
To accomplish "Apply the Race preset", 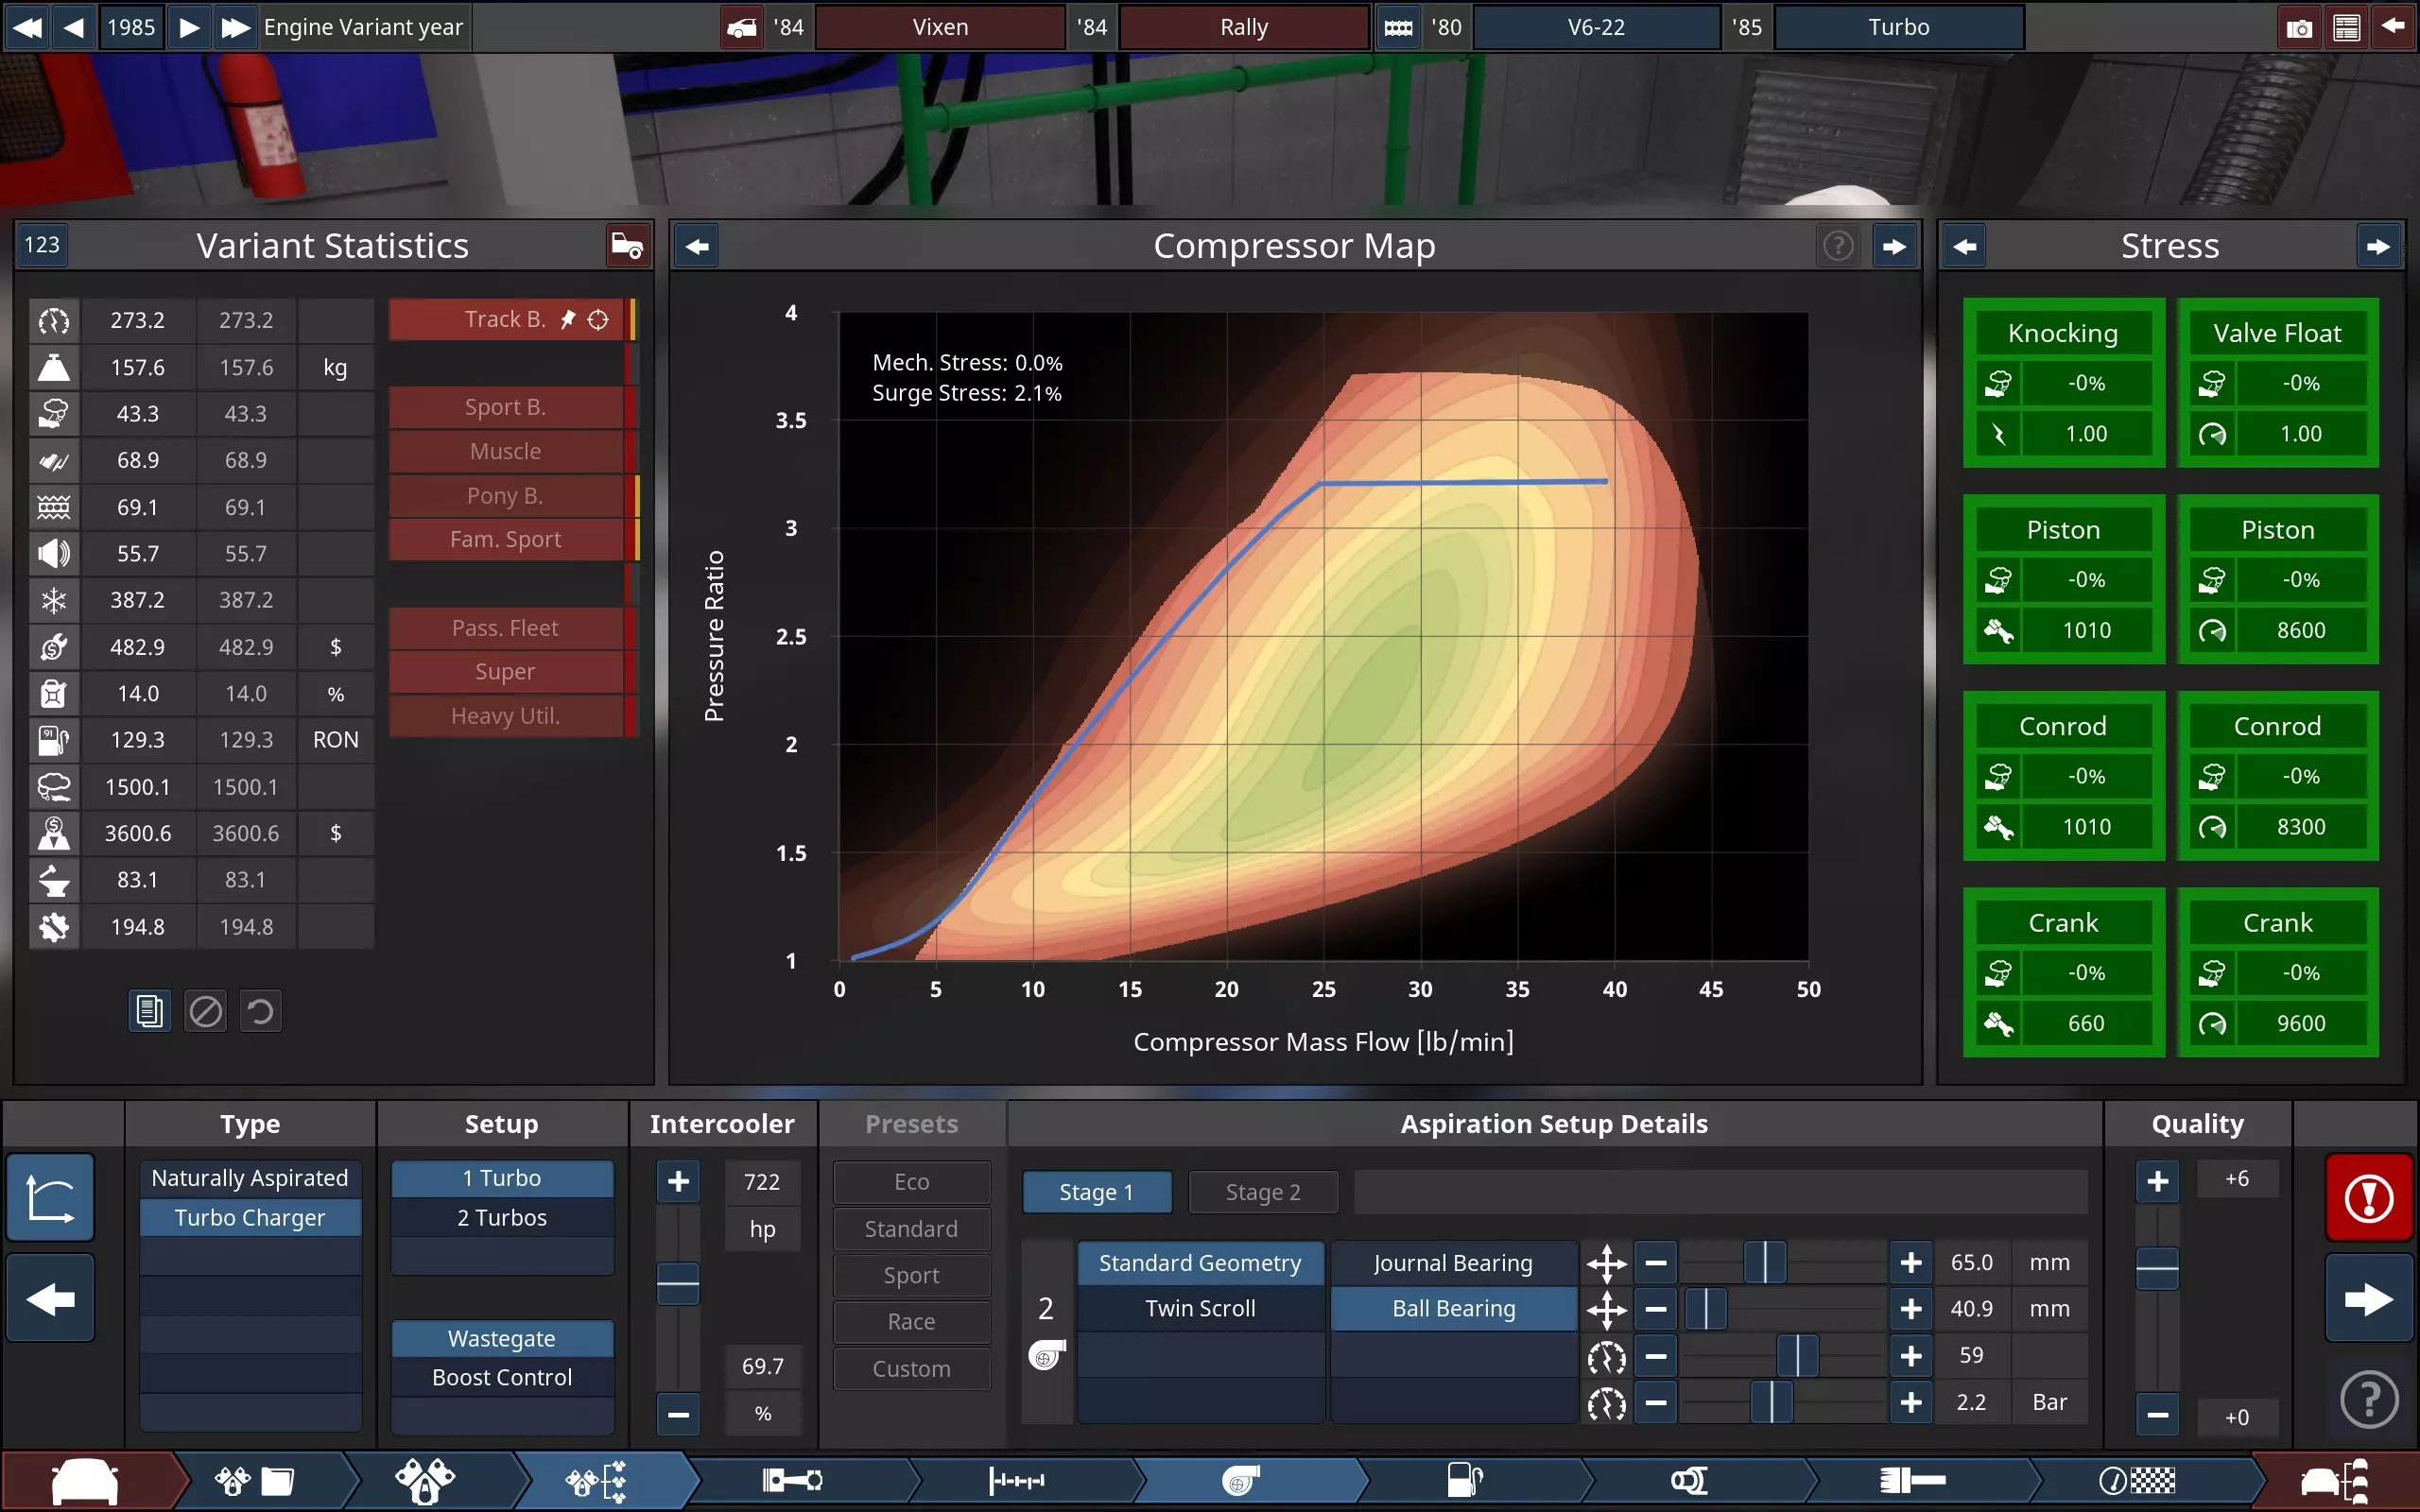I will click(x=912, y=1322).
